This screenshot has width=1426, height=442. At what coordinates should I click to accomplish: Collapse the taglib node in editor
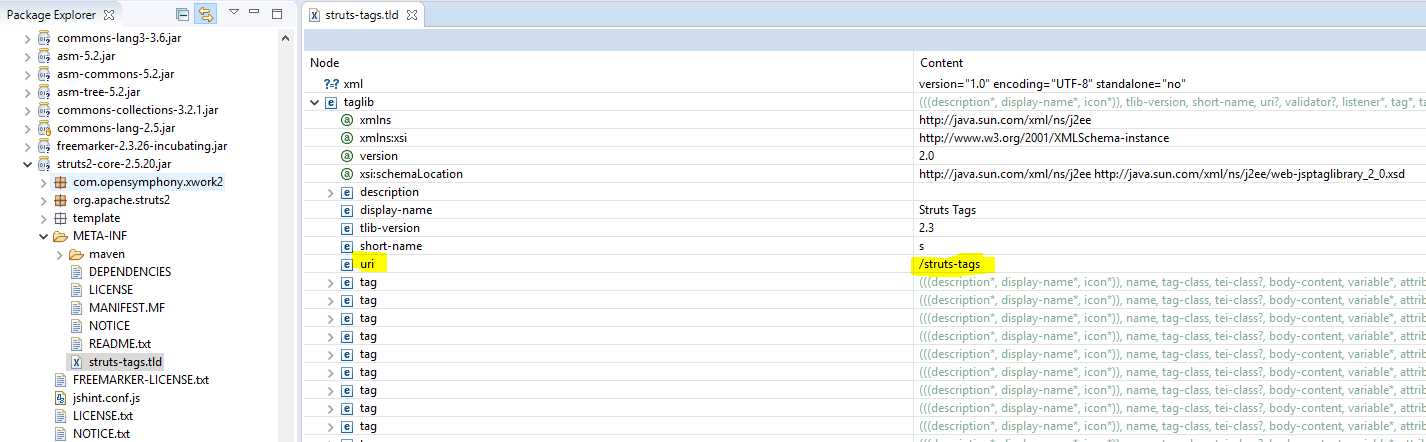tap(315, 102)
